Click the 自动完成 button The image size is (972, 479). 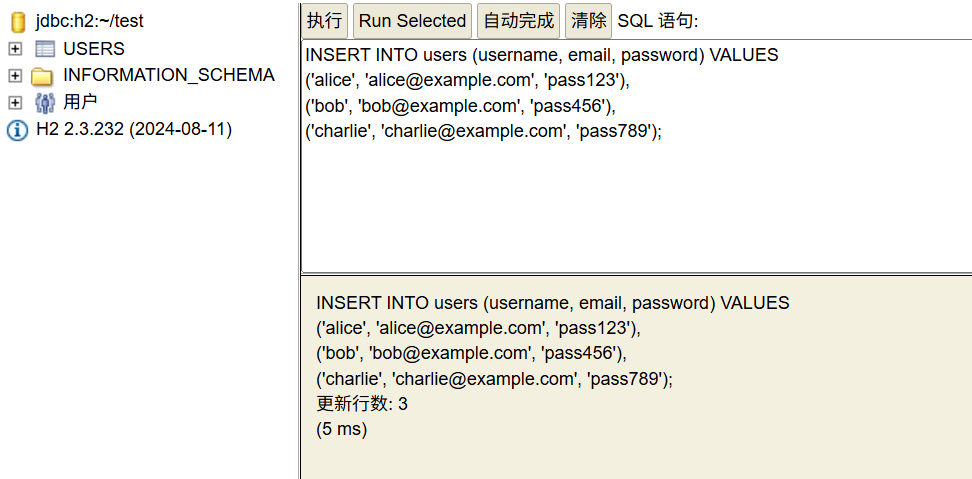[518, 20]
